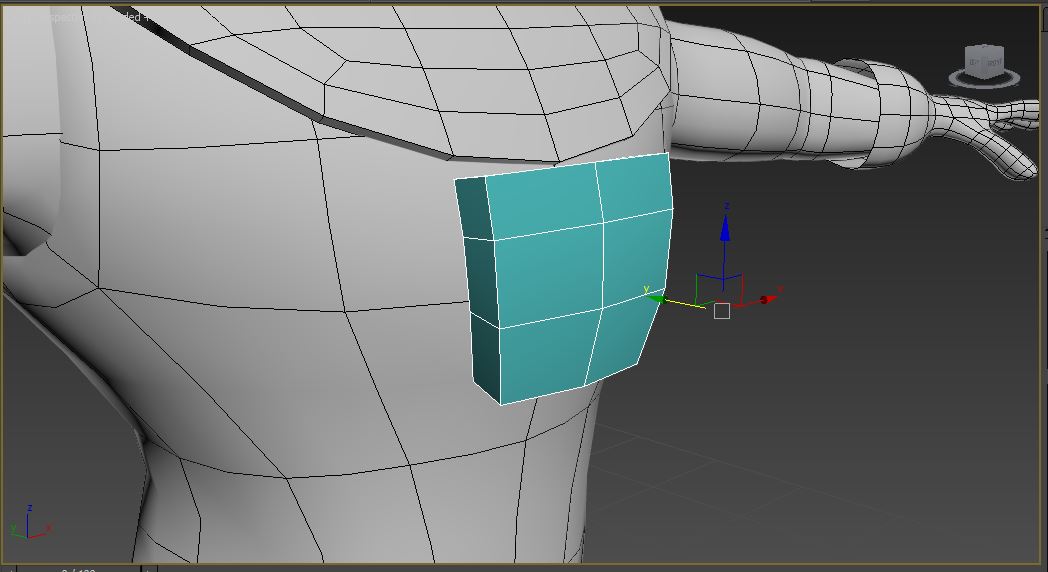Select the green Y-axis arrow of the gizmo
Viewport: 1048px width, 572px height.
pyautogui.click(x=656, y=296)
